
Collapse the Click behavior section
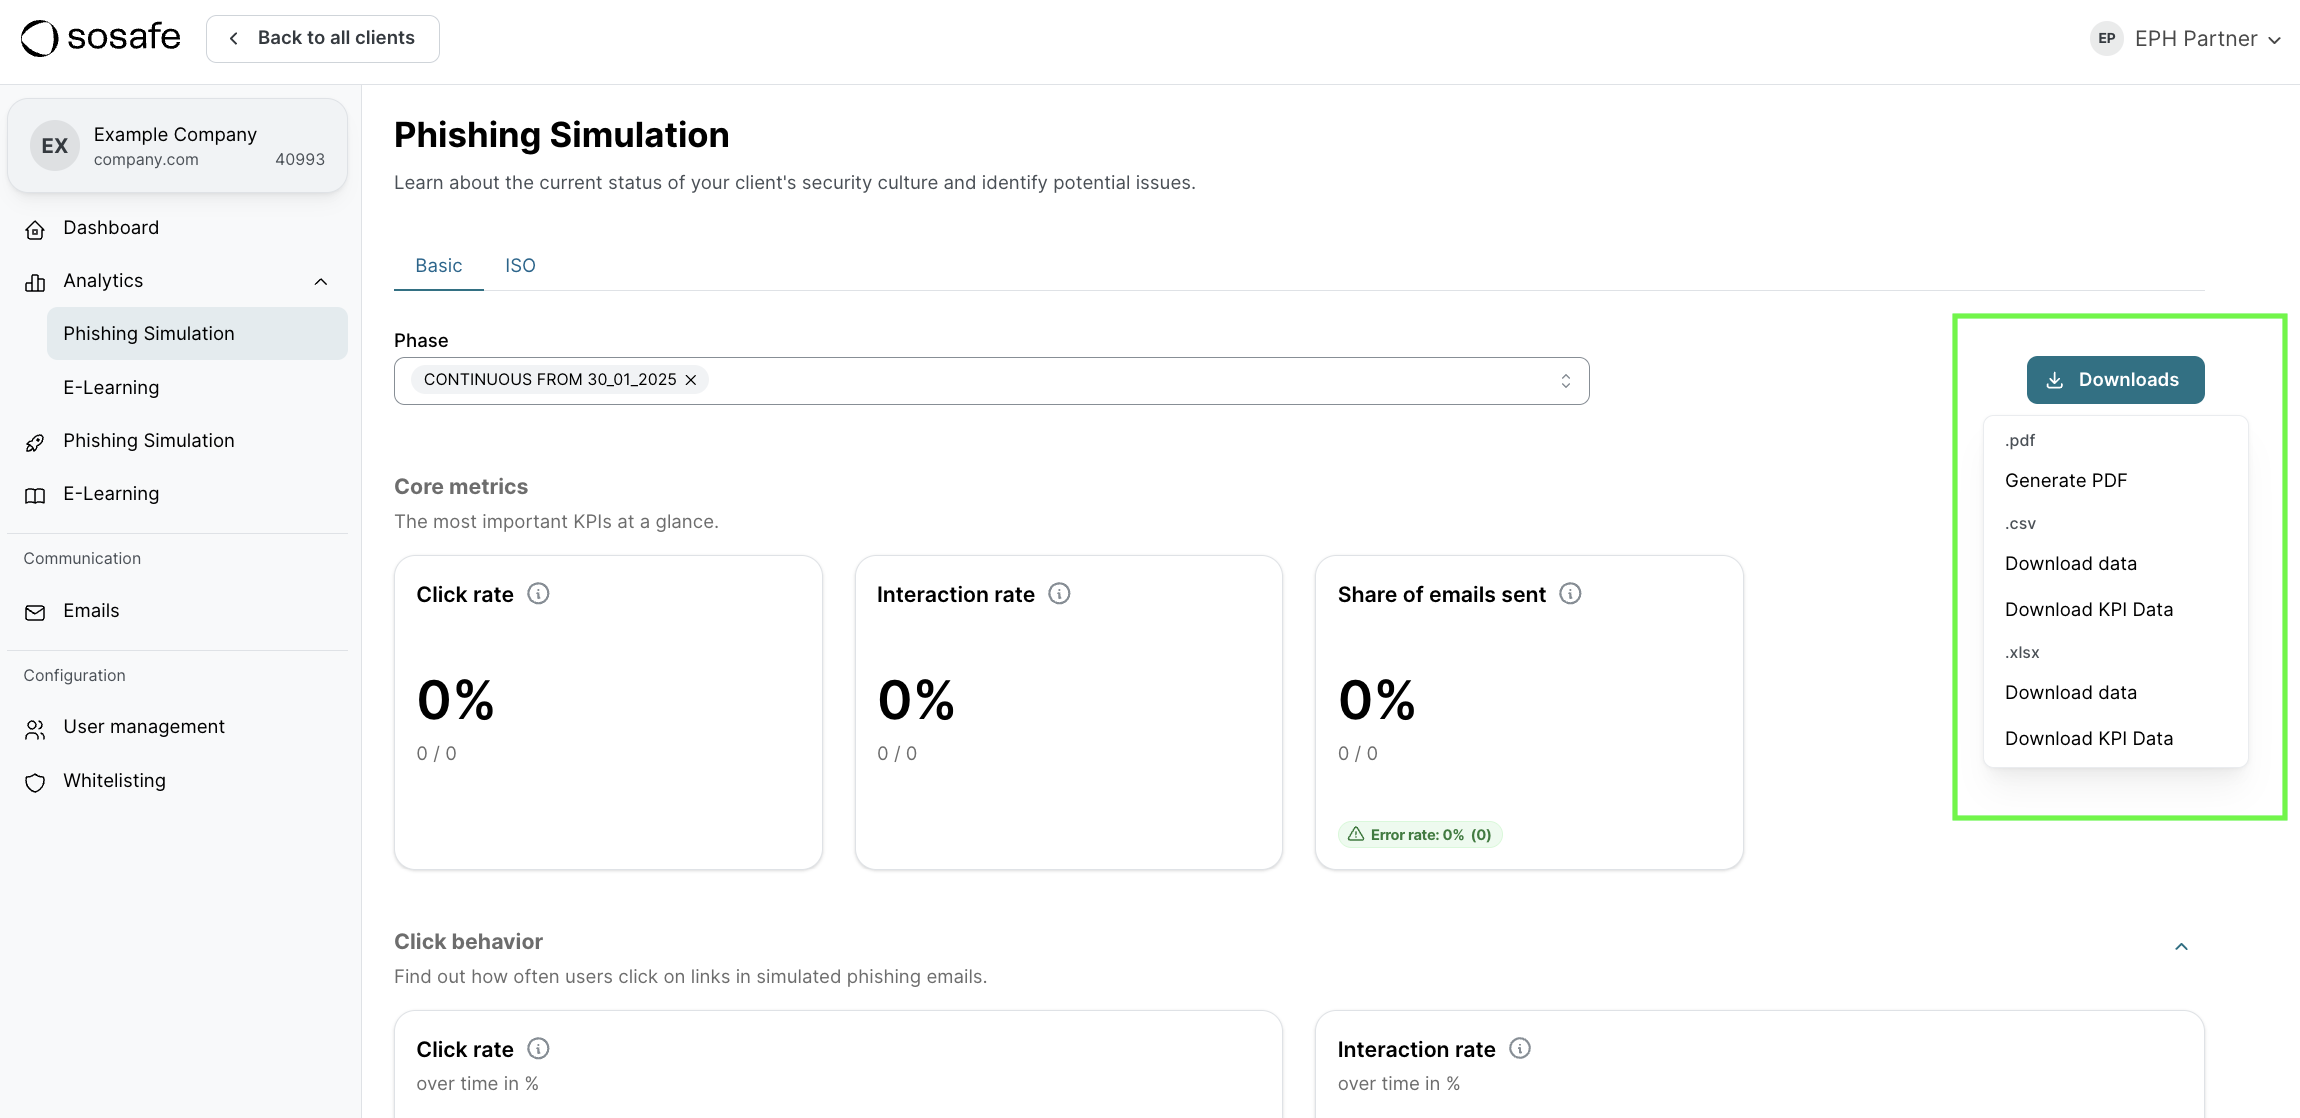pos(2181,946)
